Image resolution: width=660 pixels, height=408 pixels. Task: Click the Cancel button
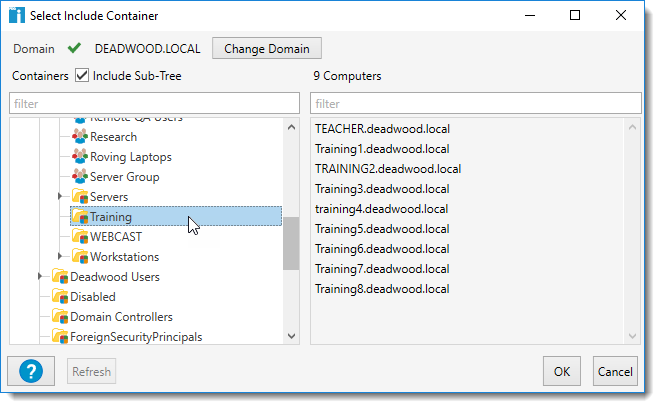pyautogui.click(x=614, y=372)
